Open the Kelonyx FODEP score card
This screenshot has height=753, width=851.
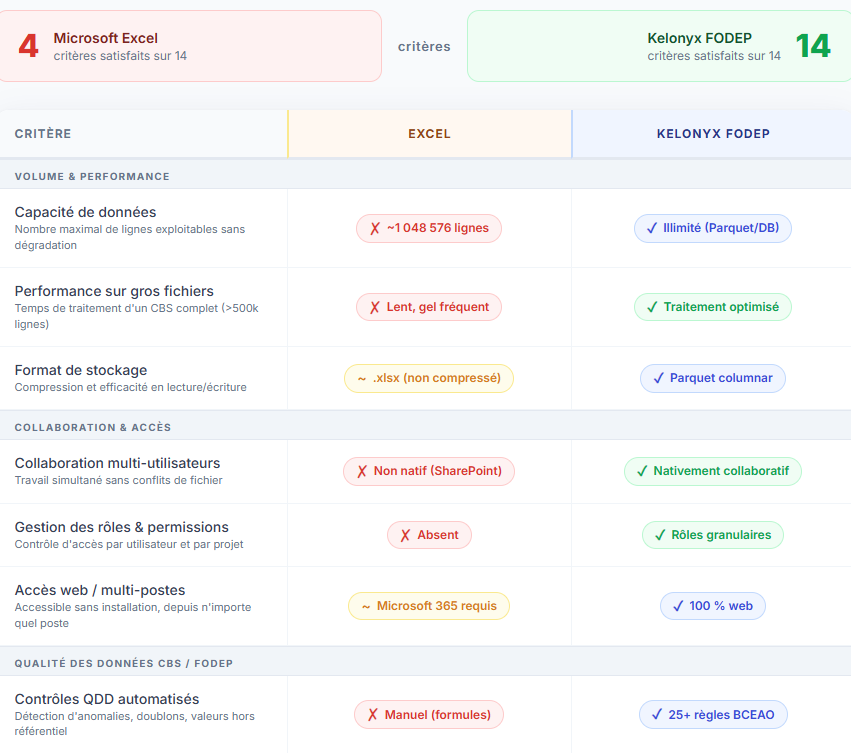(659, 46)
